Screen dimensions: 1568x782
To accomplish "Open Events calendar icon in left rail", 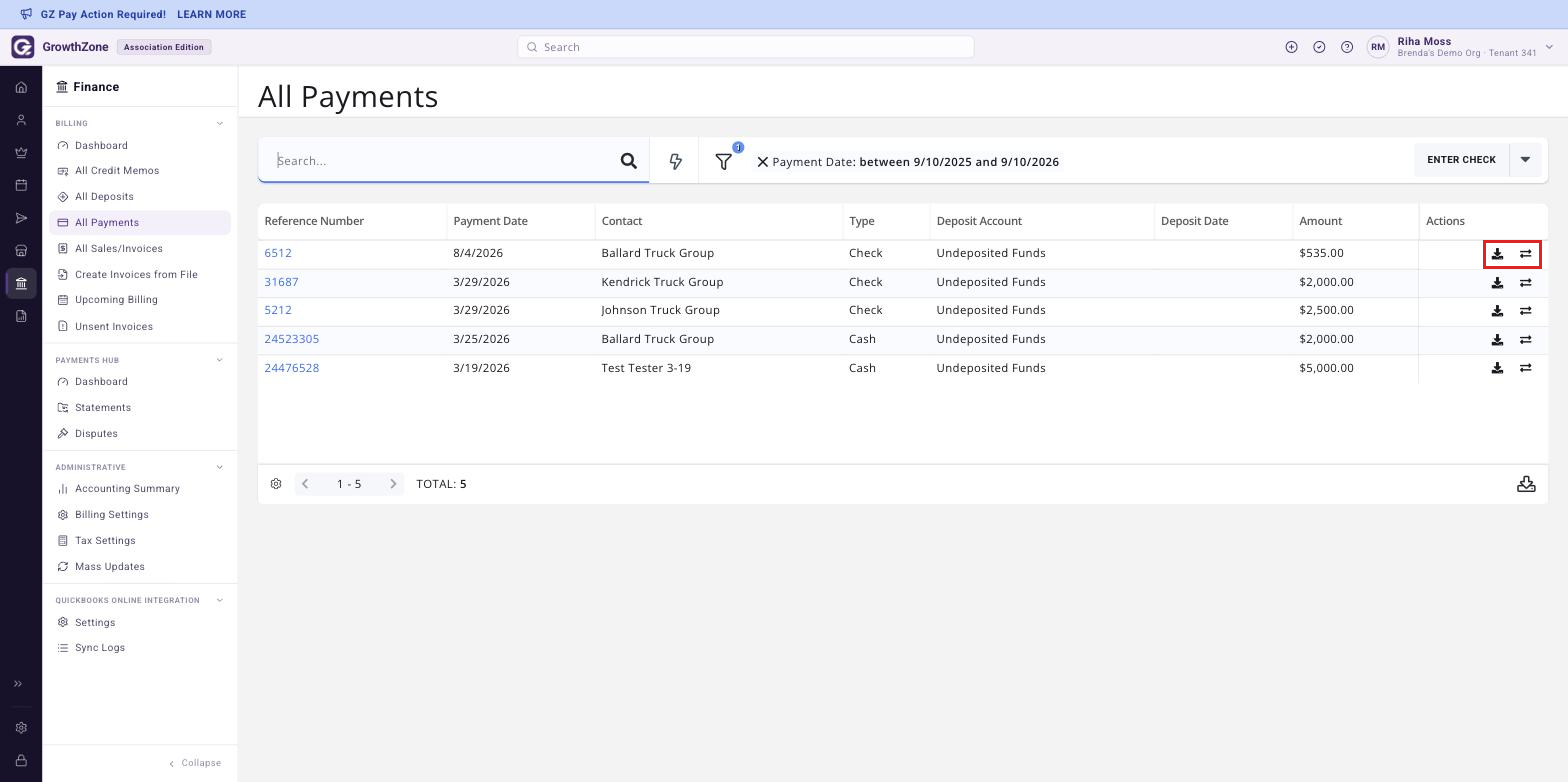I will pos(21,185).
